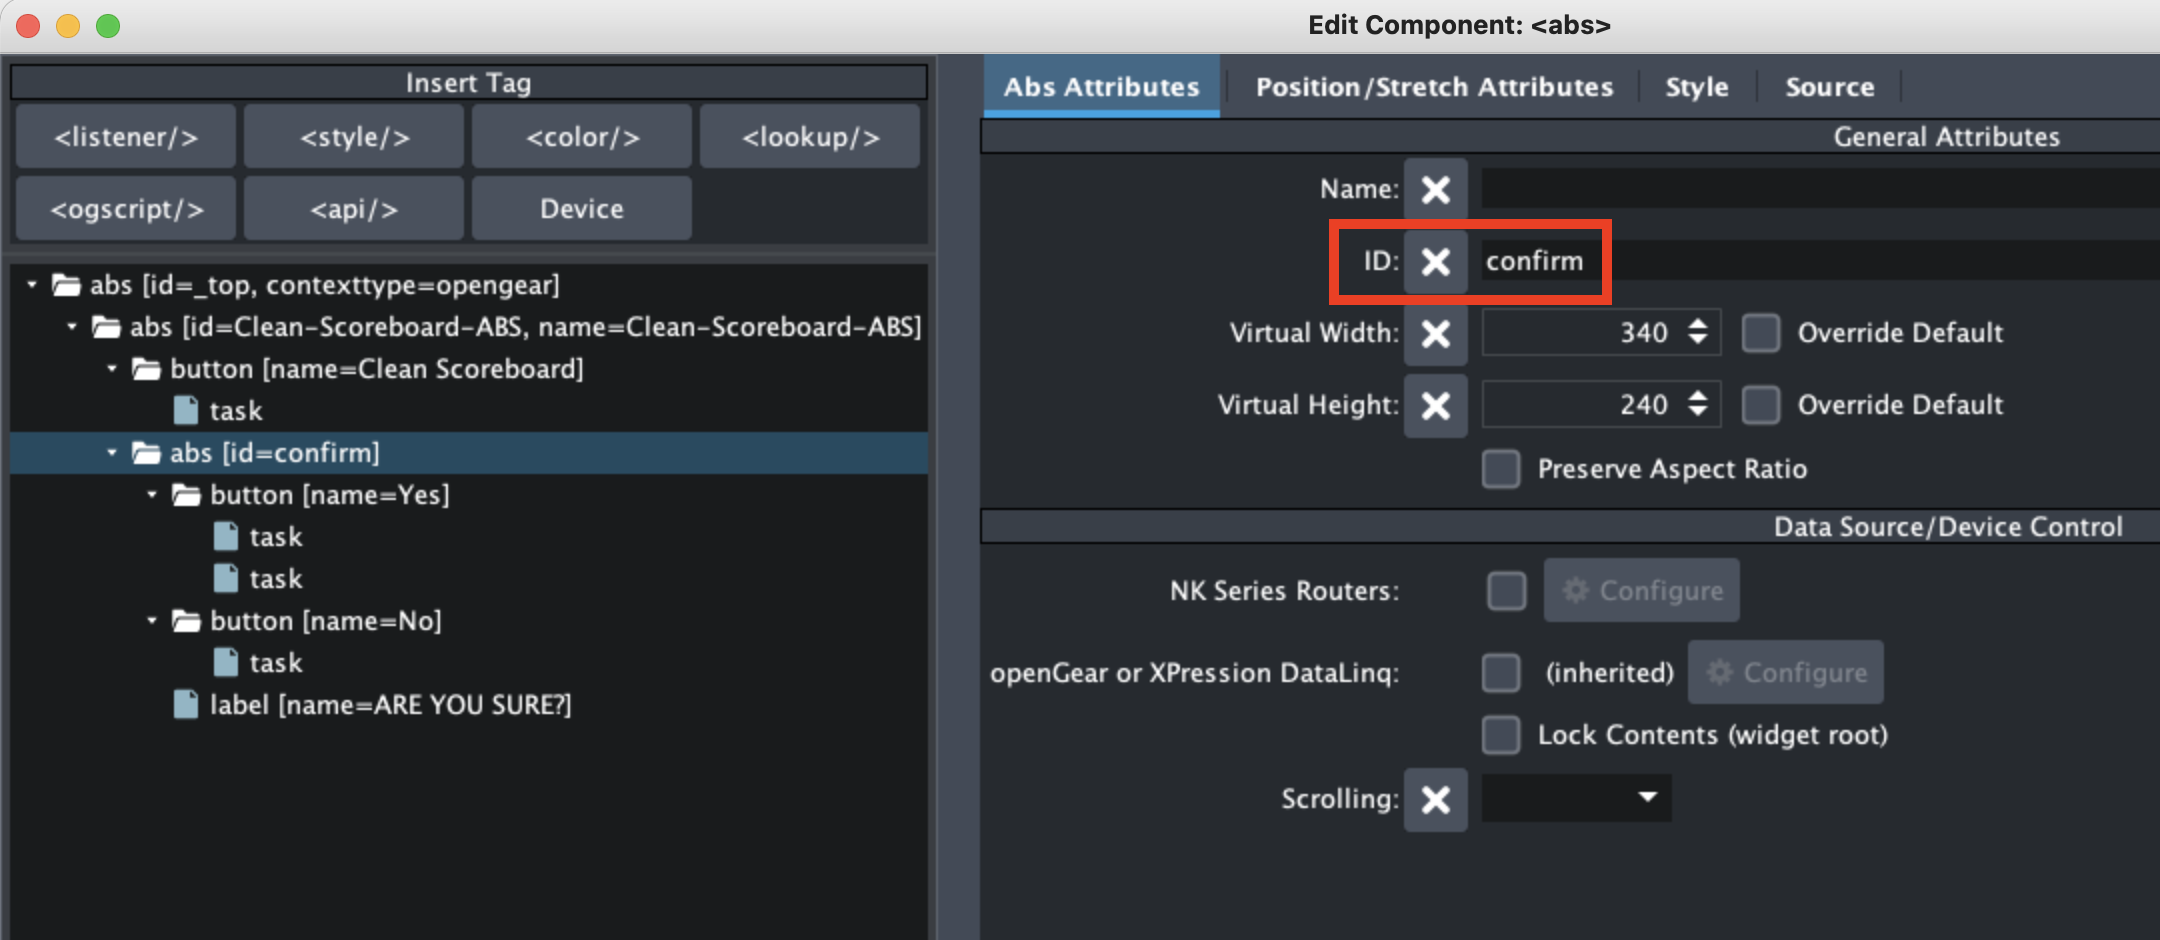Enable Override Default for Virtual Width
2160x940 pixels.
1761,333
